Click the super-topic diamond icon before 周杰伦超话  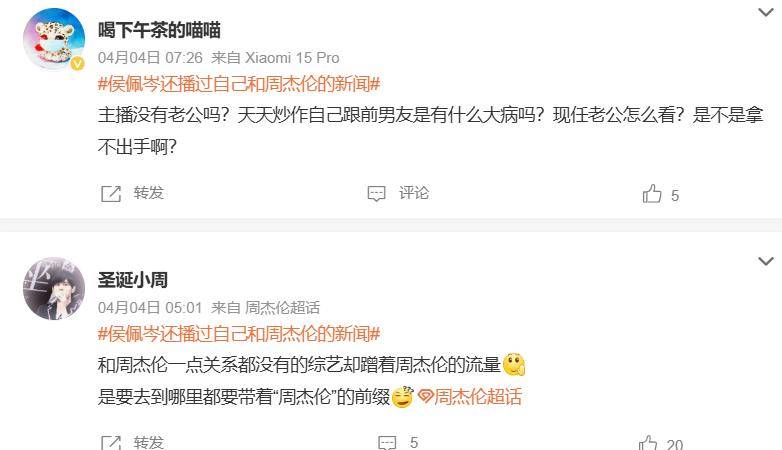tap(425, 397)
